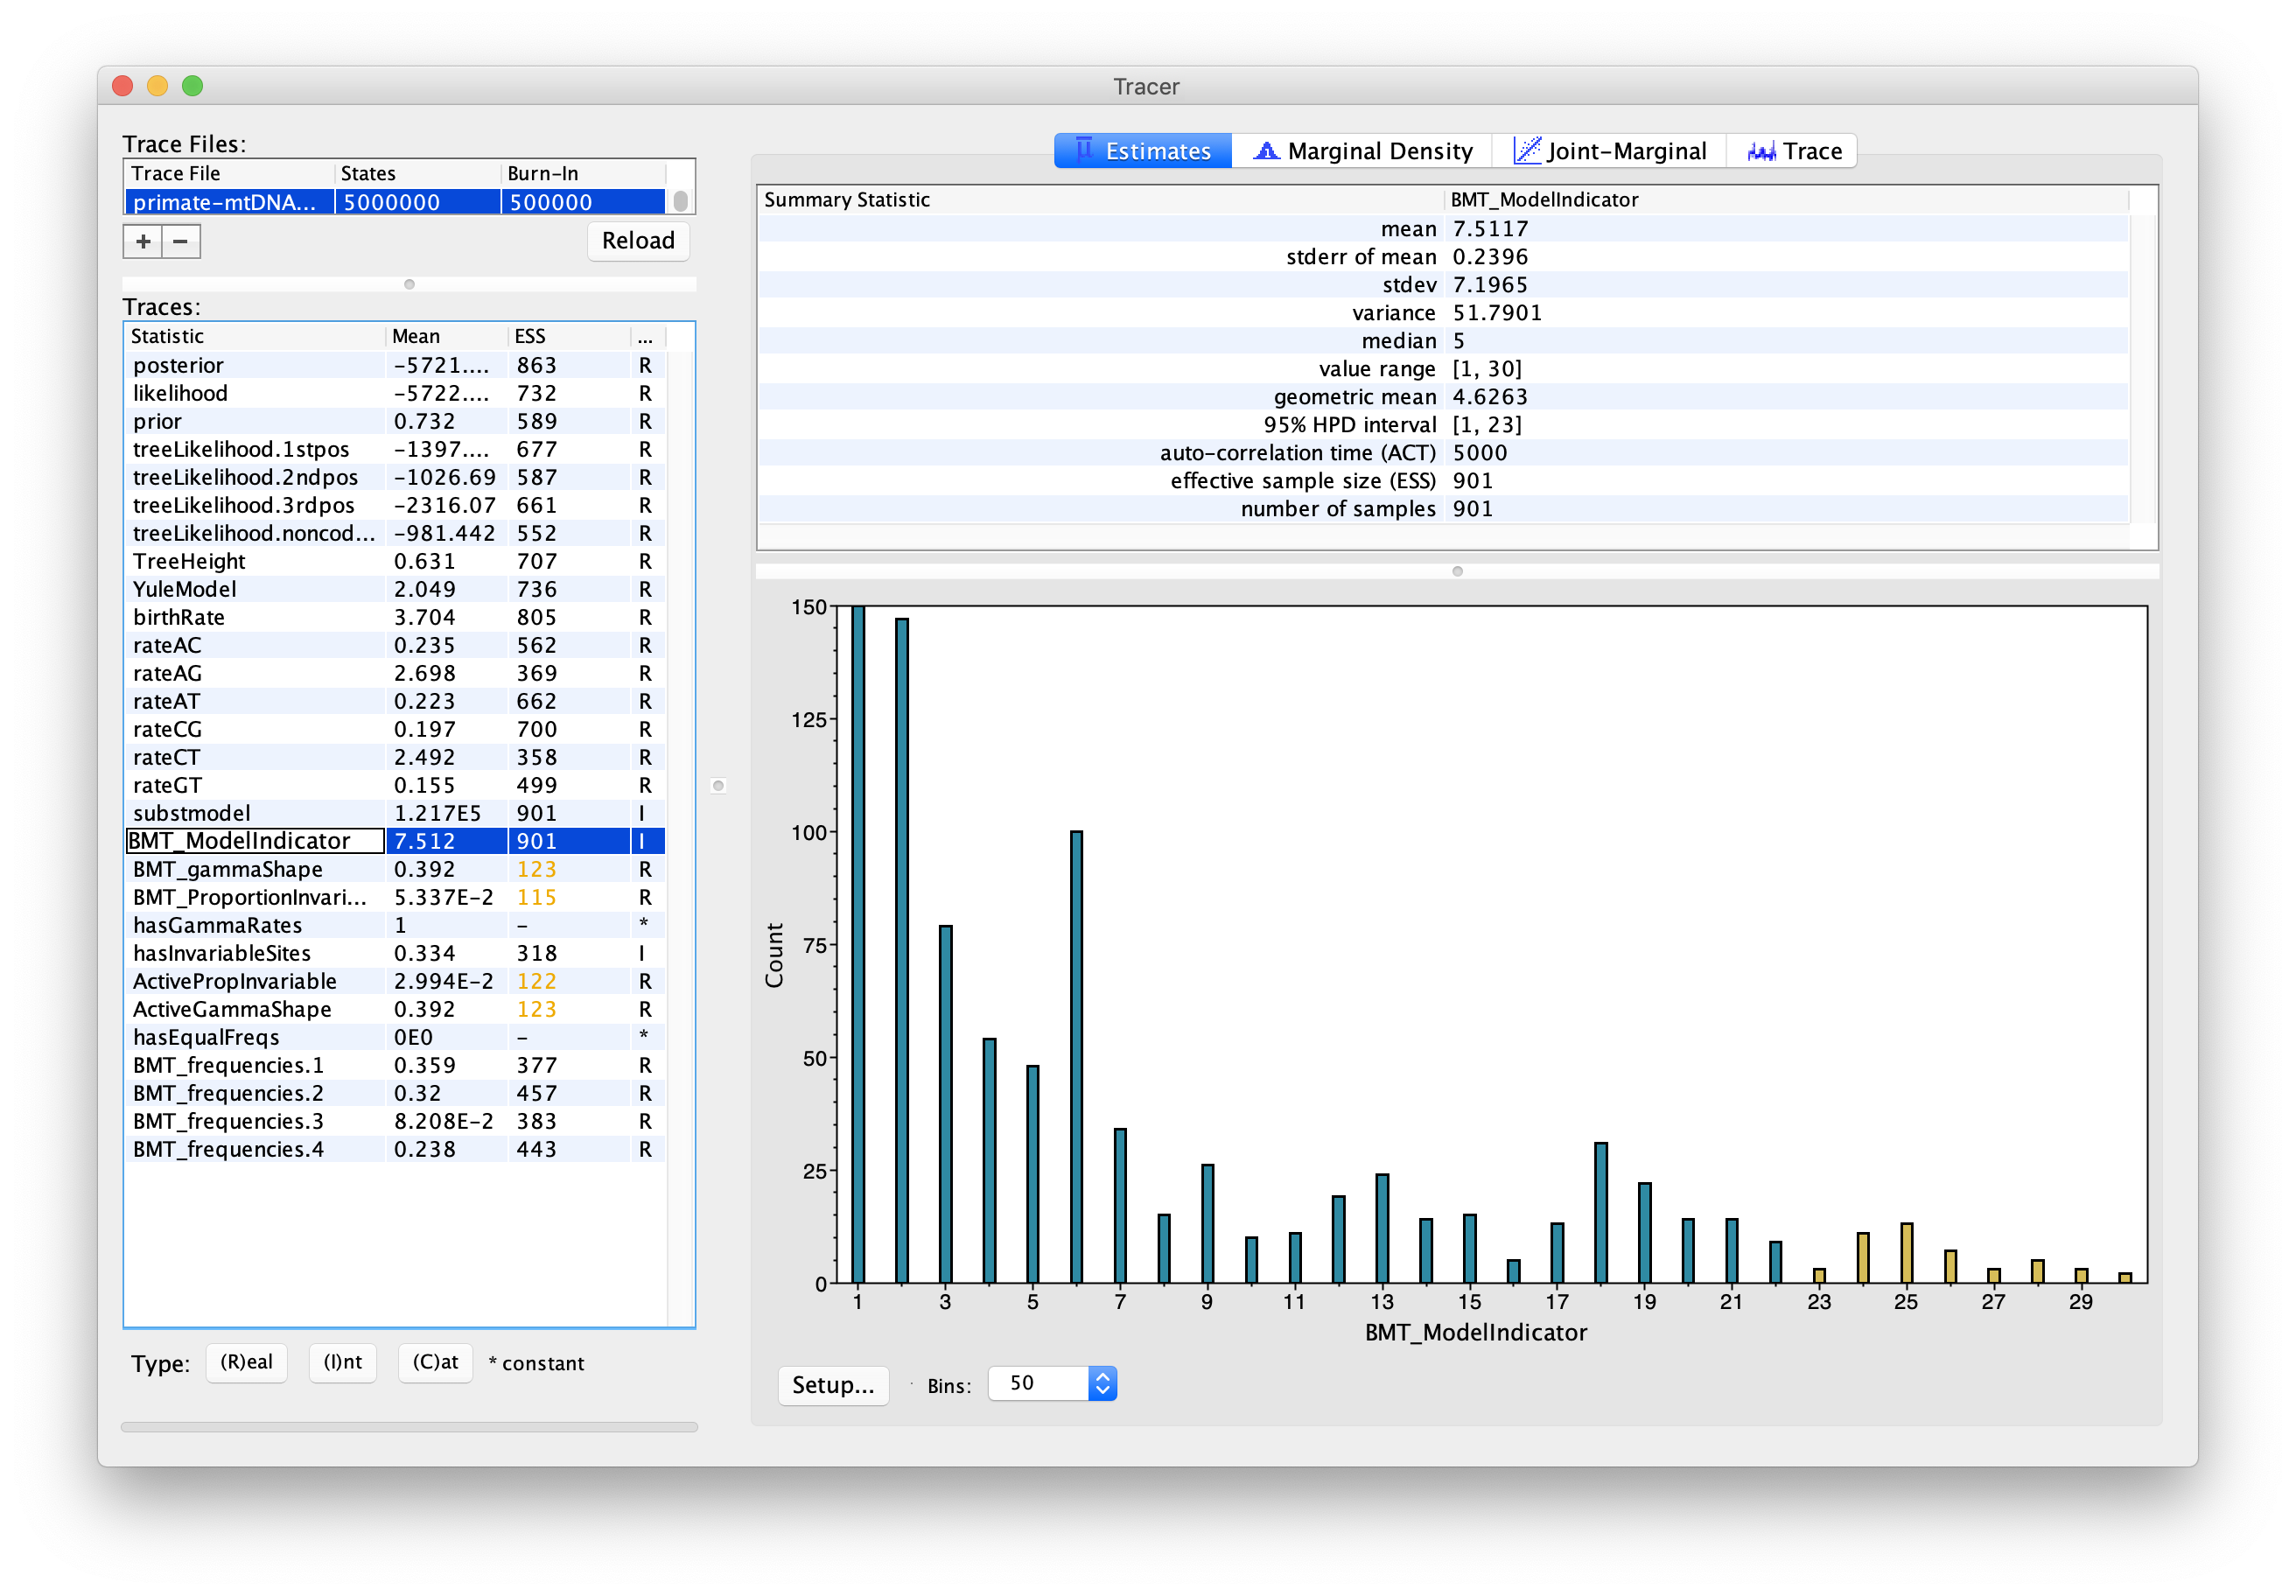The width and height of the screenshot is (2296, 1596).
Task: Click the split pane divider handle between panels
Action: [x=718, y=786]
